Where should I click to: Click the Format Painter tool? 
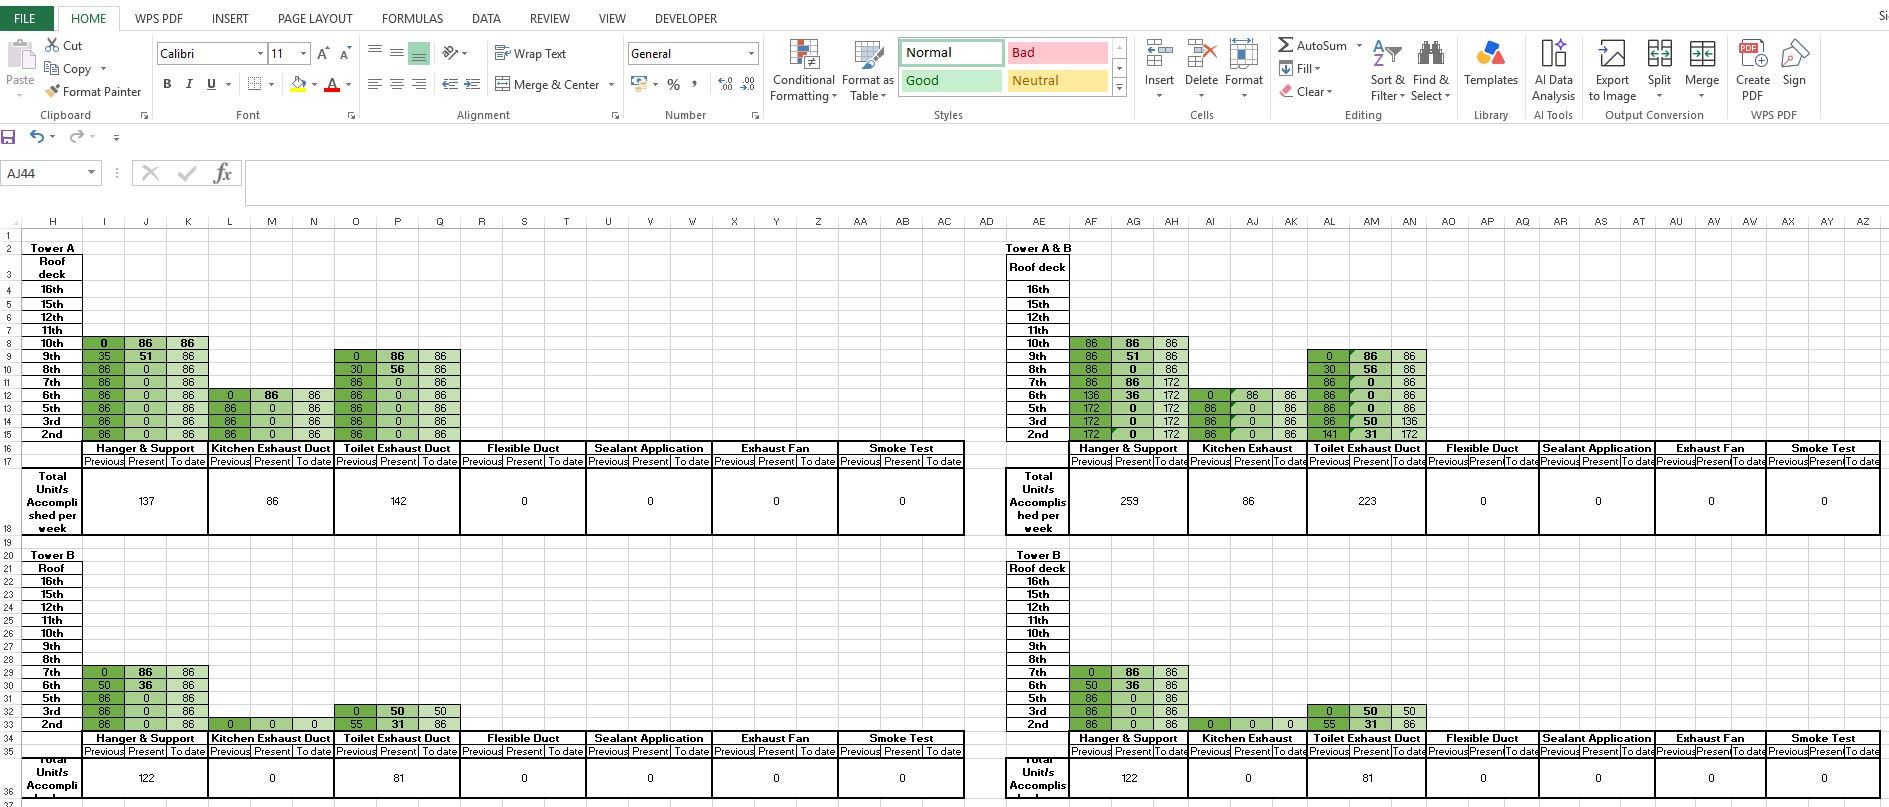pos(93,91)
